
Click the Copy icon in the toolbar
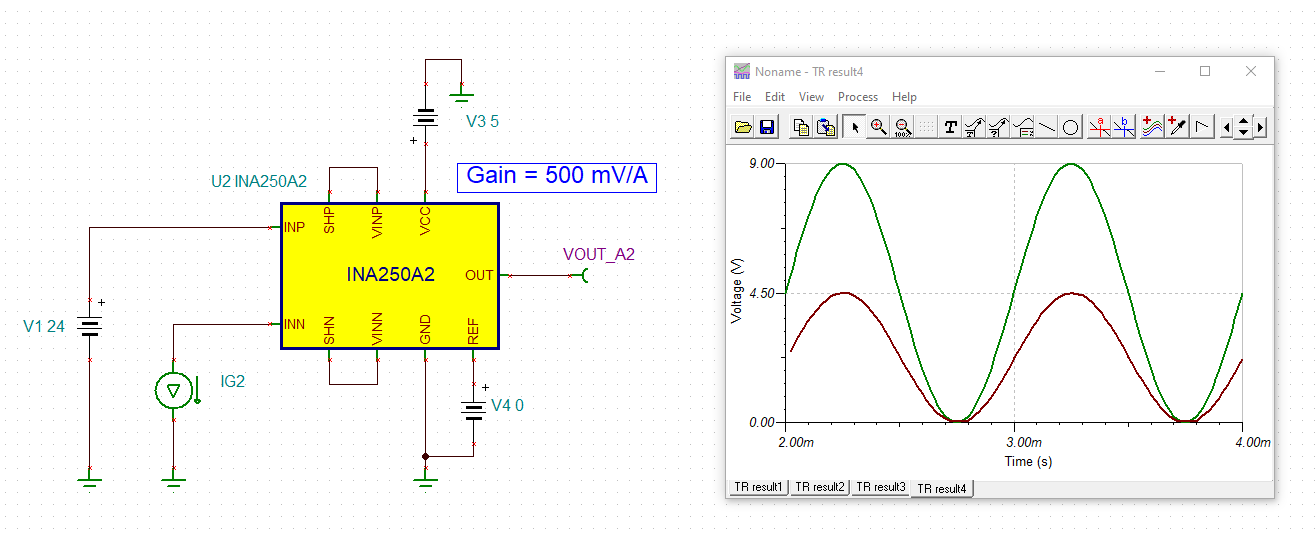coord(801,127)
